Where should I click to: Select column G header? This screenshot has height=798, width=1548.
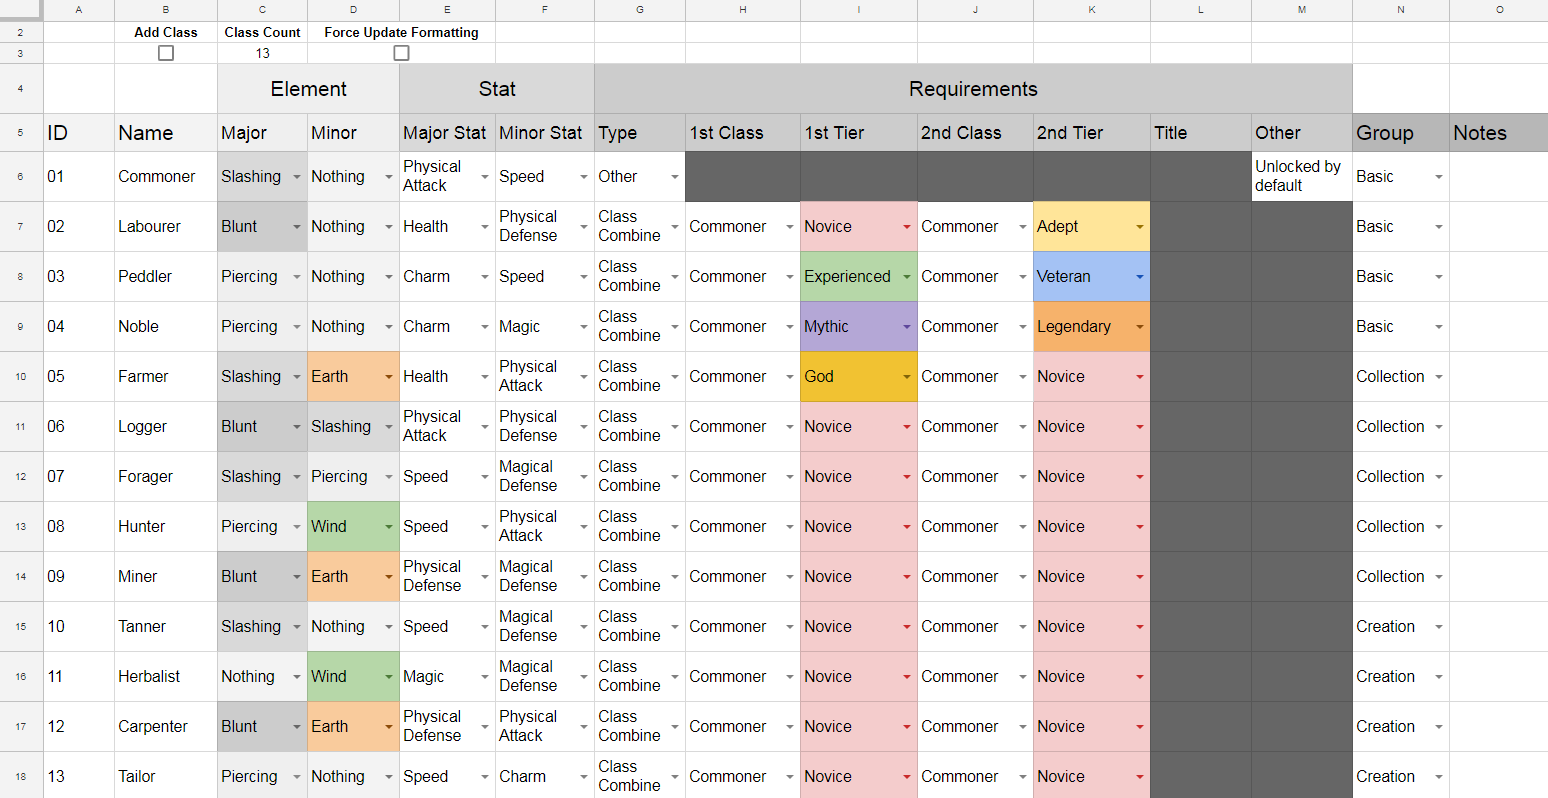click(x=639, y=10)
